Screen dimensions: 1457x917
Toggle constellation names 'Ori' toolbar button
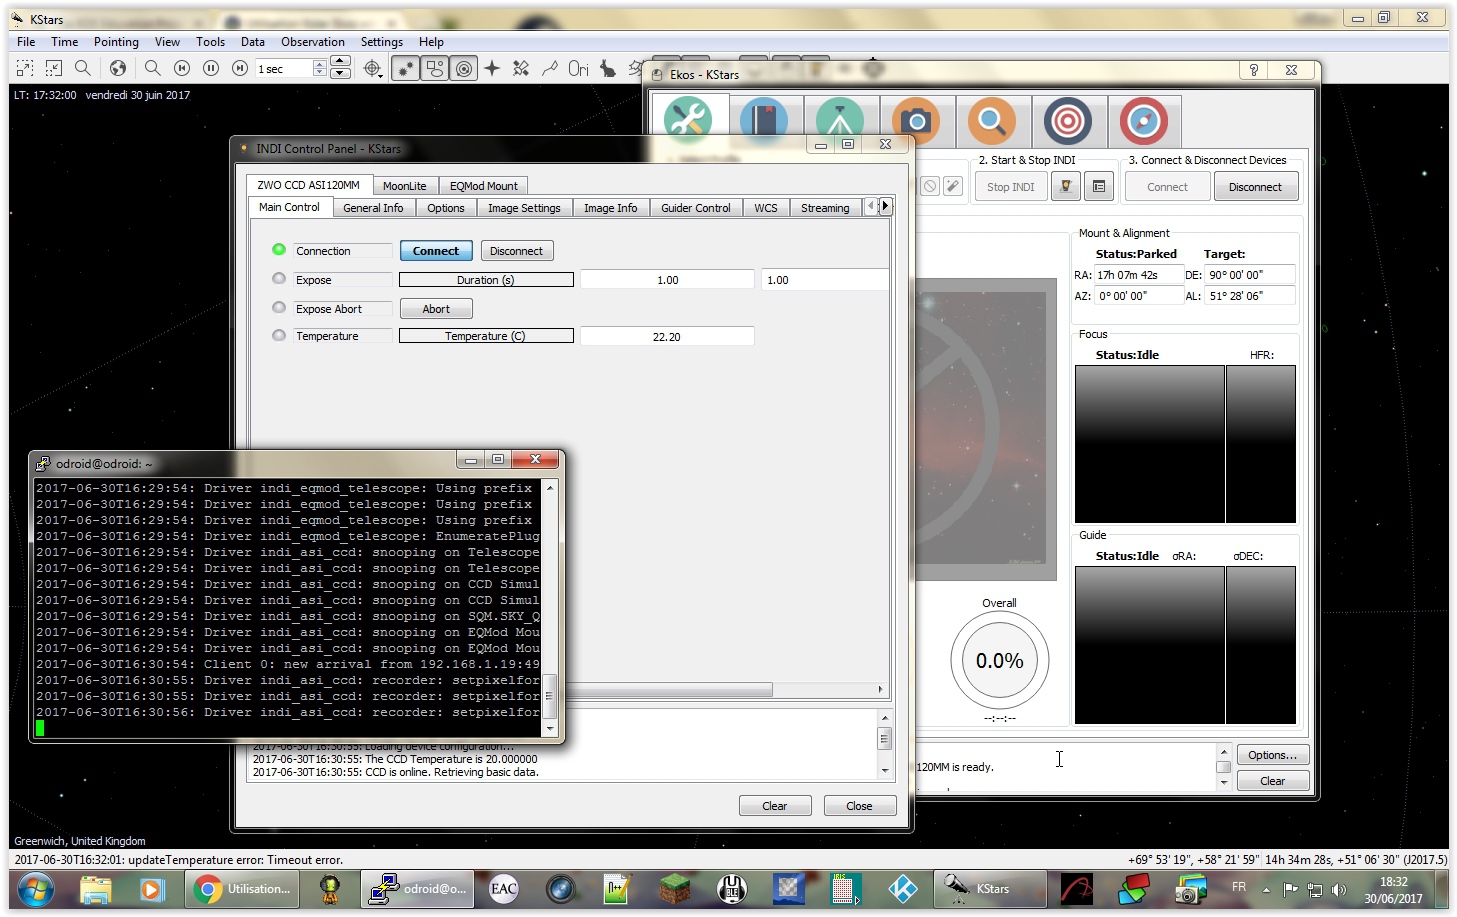coord(578,68)
